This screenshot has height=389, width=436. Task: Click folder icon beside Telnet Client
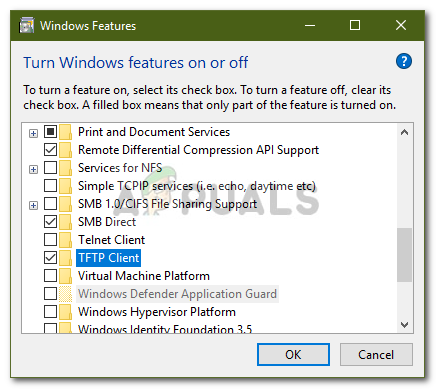[x=65, y=240]
